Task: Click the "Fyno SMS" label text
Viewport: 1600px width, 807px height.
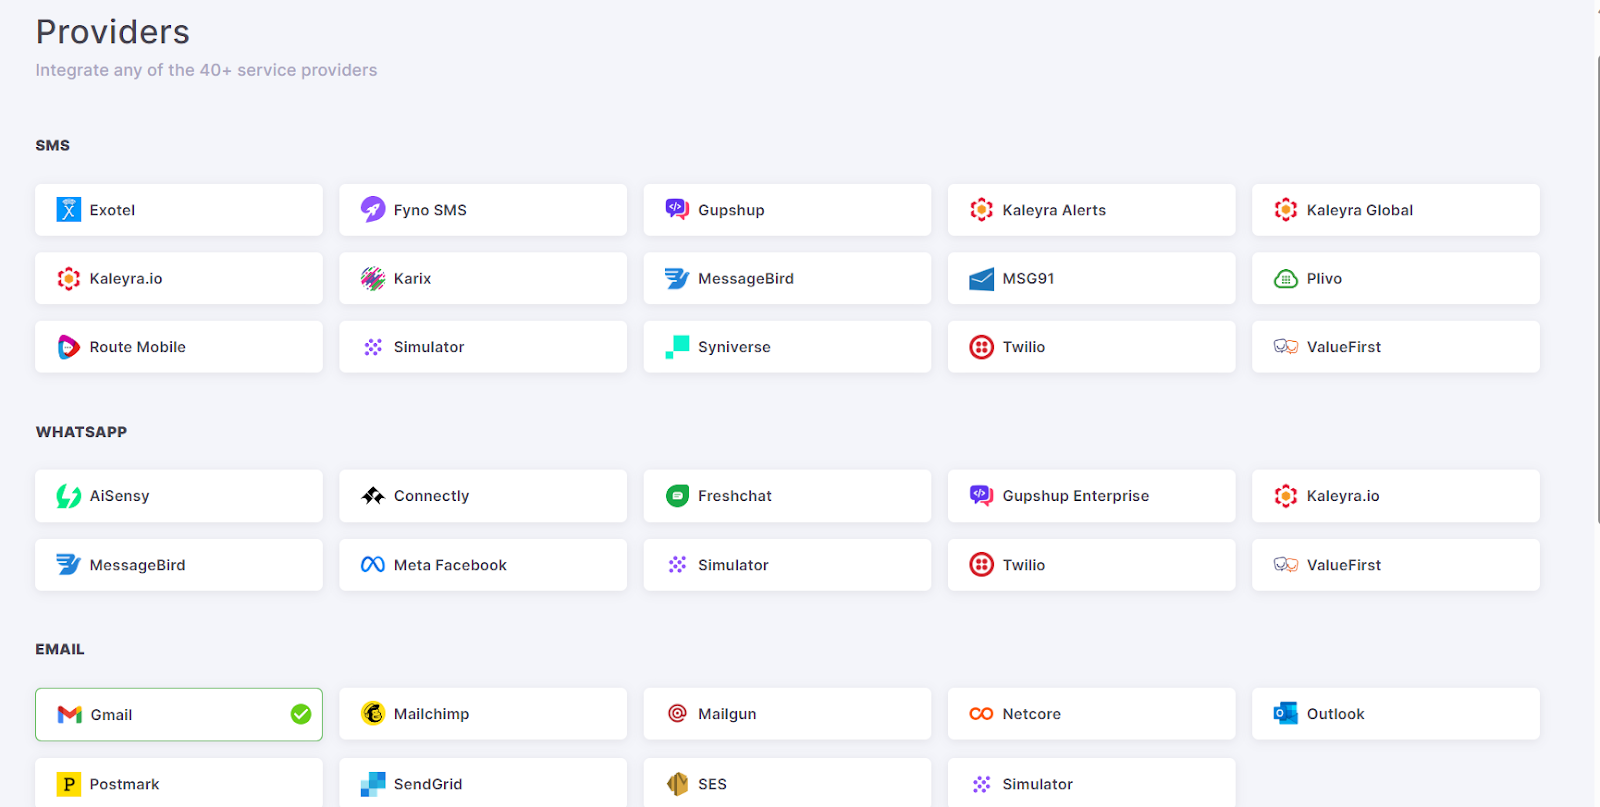Action: [x=430, y=210]
